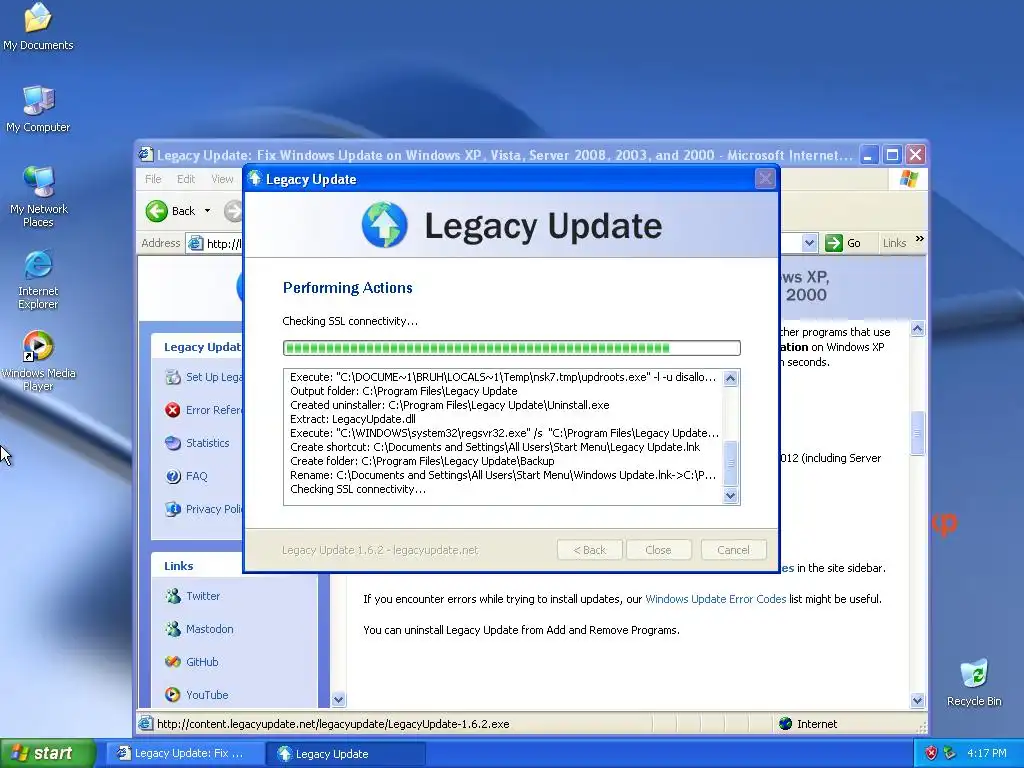Select the 'Rename:' Windows Update.lnk log line
Screen dimensions: 1024x768
[503, 475]
